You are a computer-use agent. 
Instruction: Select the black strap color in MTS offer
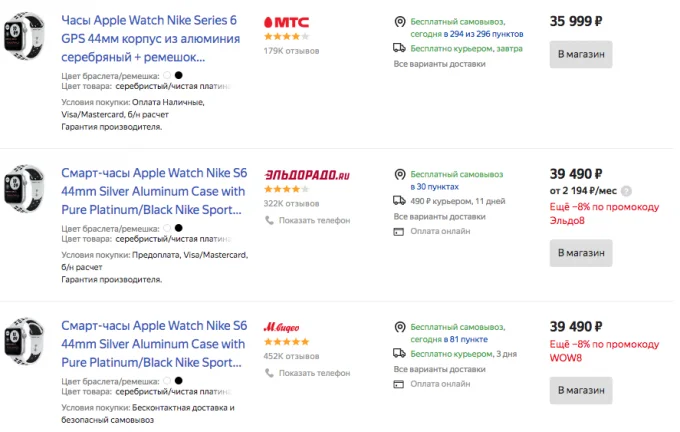[178, 75]
